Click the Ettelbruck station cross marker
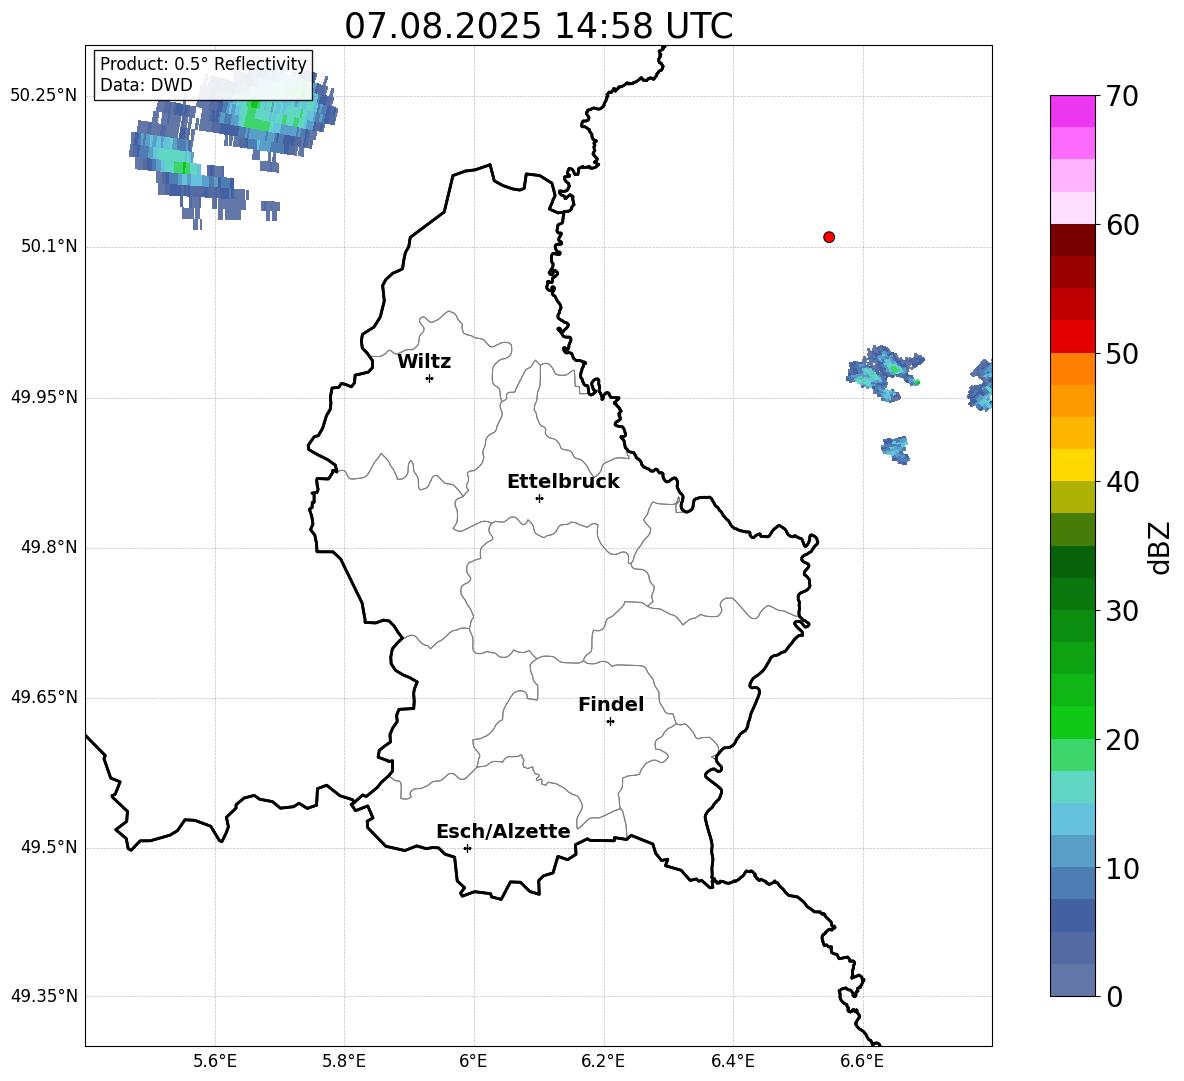 point(539,498)
